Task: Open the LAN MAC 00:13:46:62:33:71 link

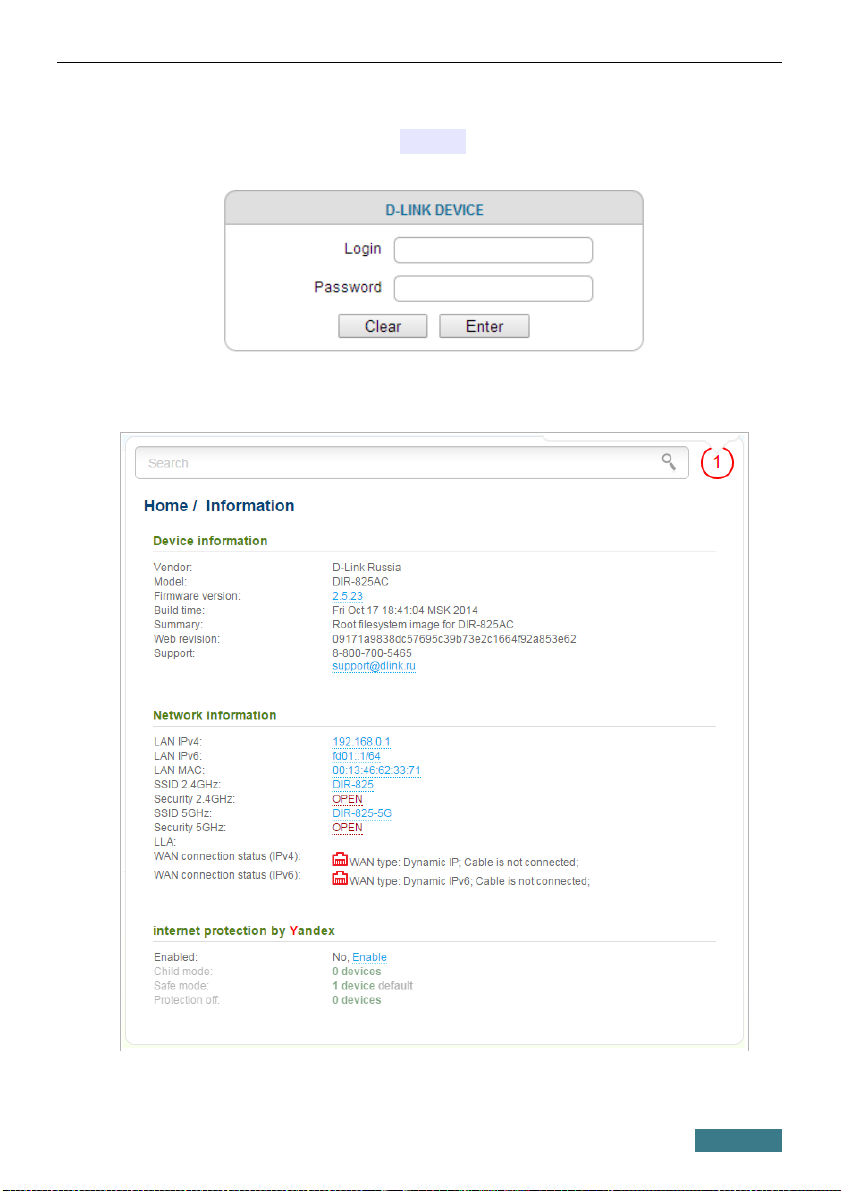Action: (376, 770)
